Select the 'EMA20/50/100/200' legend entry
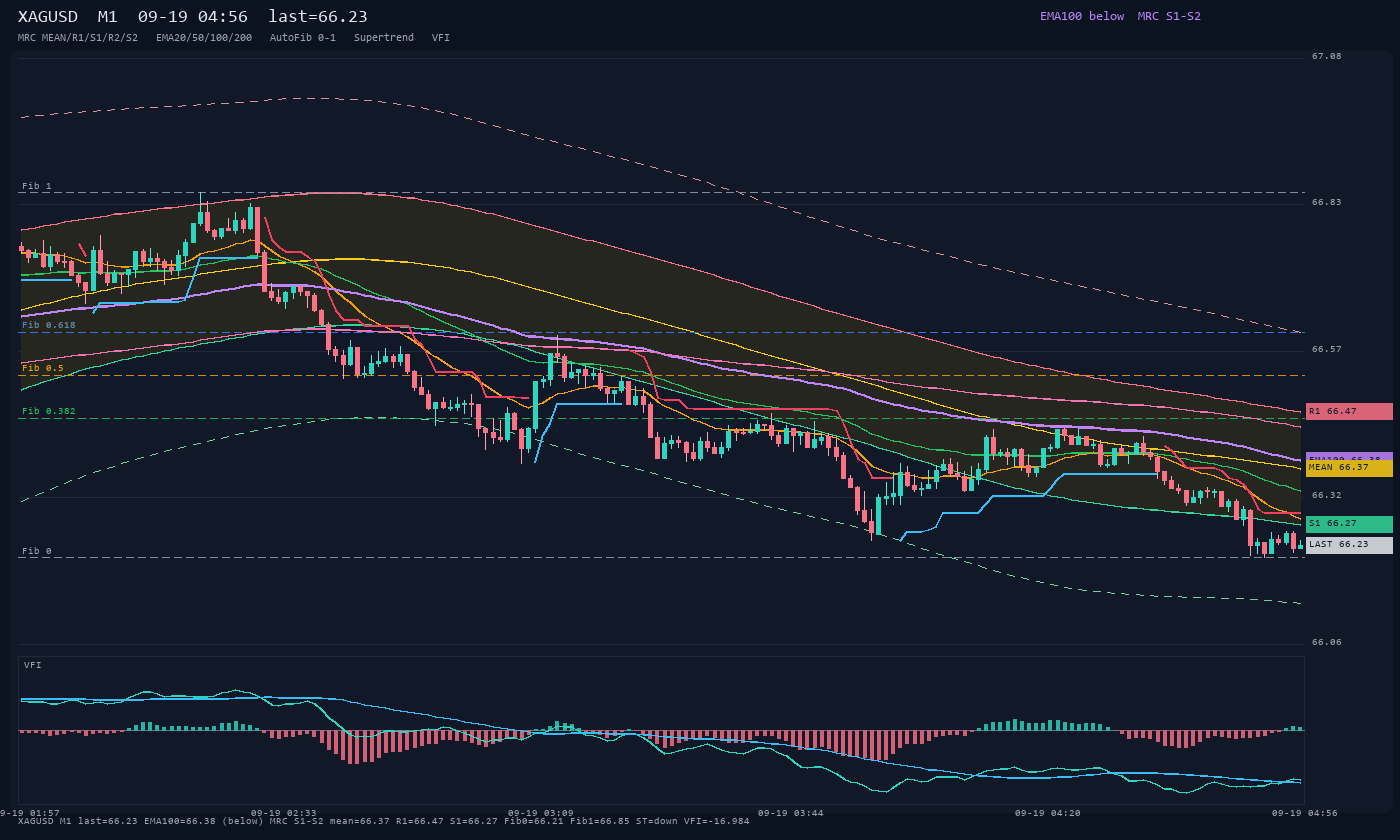 point(204,37)
